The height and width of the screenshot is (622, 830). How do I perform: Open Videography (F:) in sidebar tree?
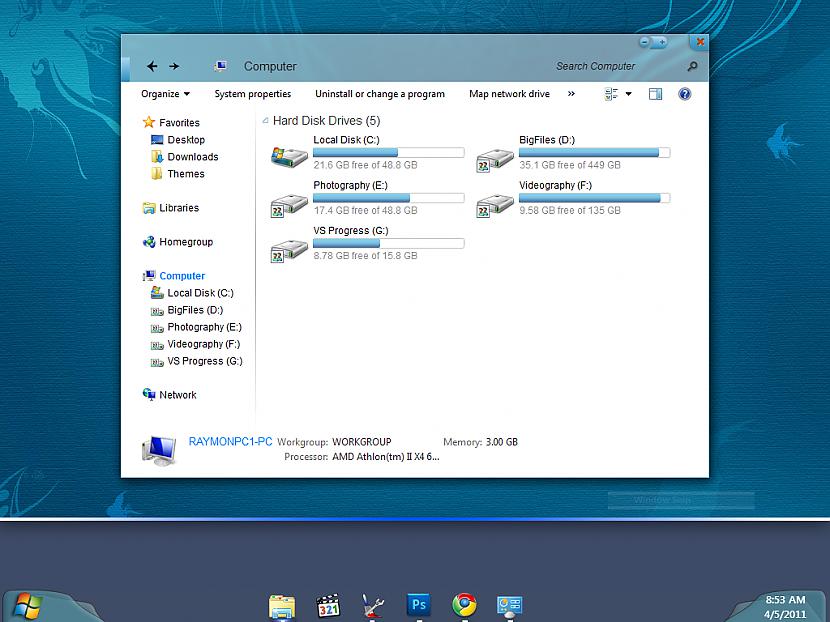[x=204, y=344]
